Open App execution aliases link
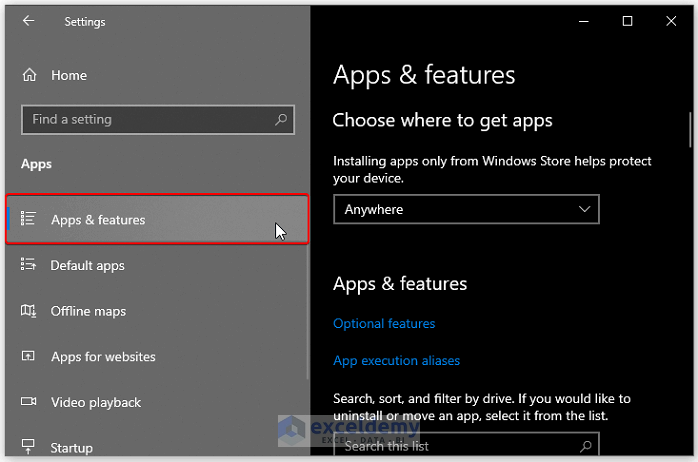The height and width of the screenshot is (462, 698). click(x=396, y=361)
